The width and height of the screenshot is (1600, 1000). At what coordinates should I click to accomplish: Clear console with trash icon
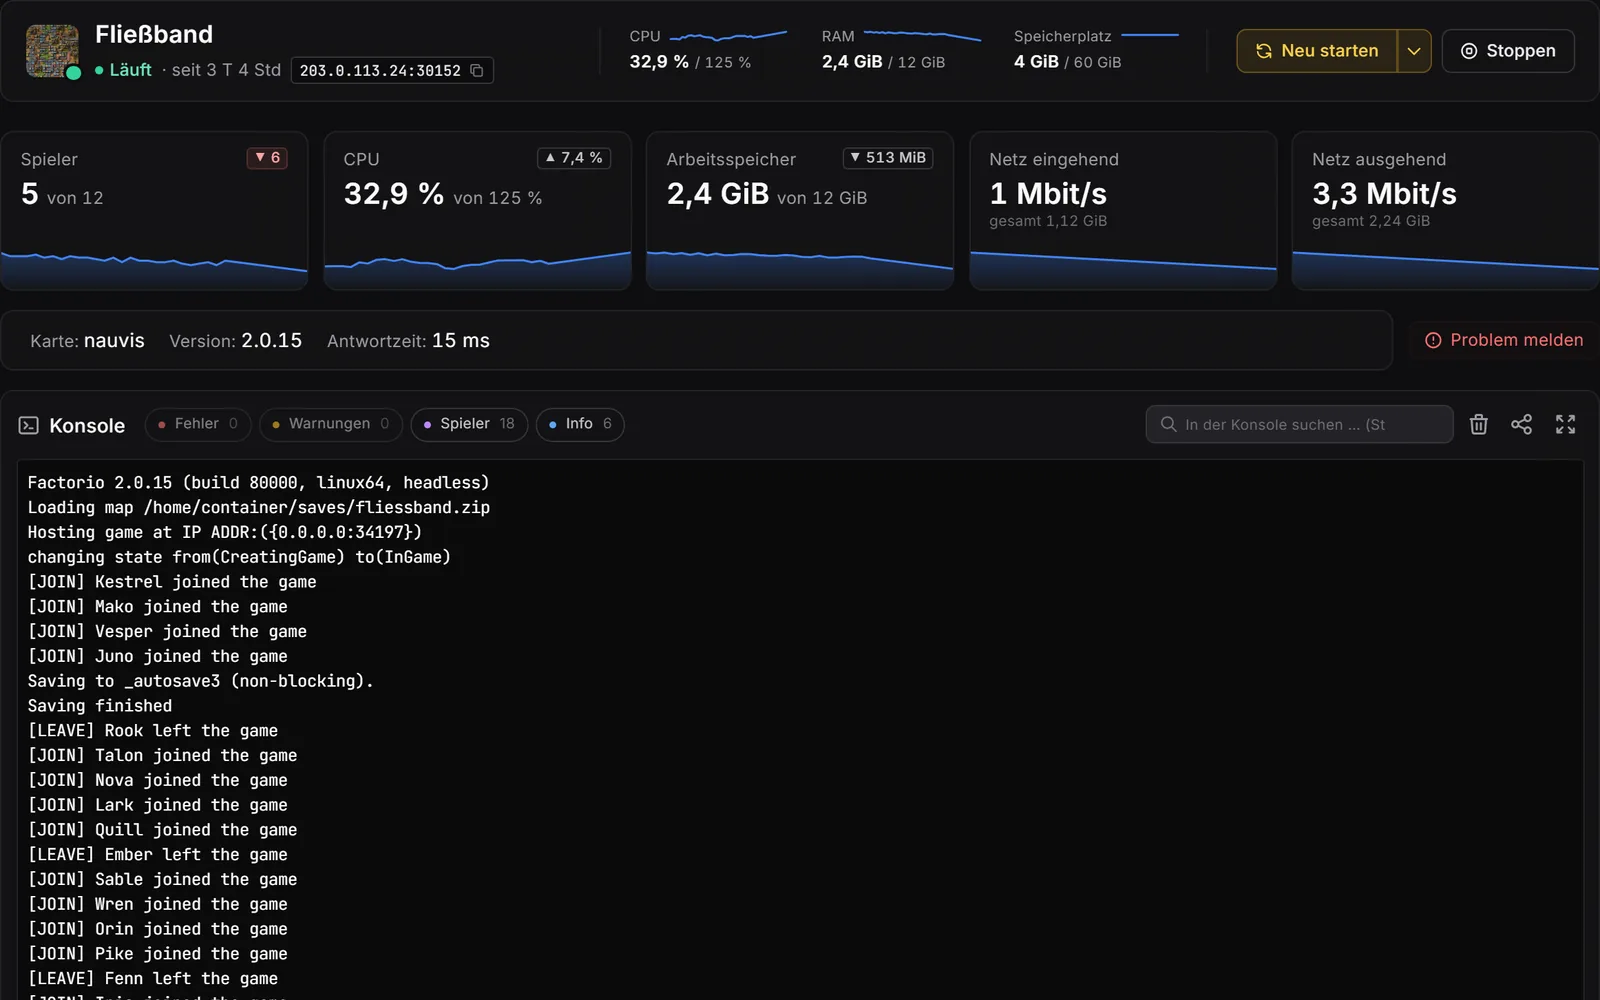click(1479, 424)
